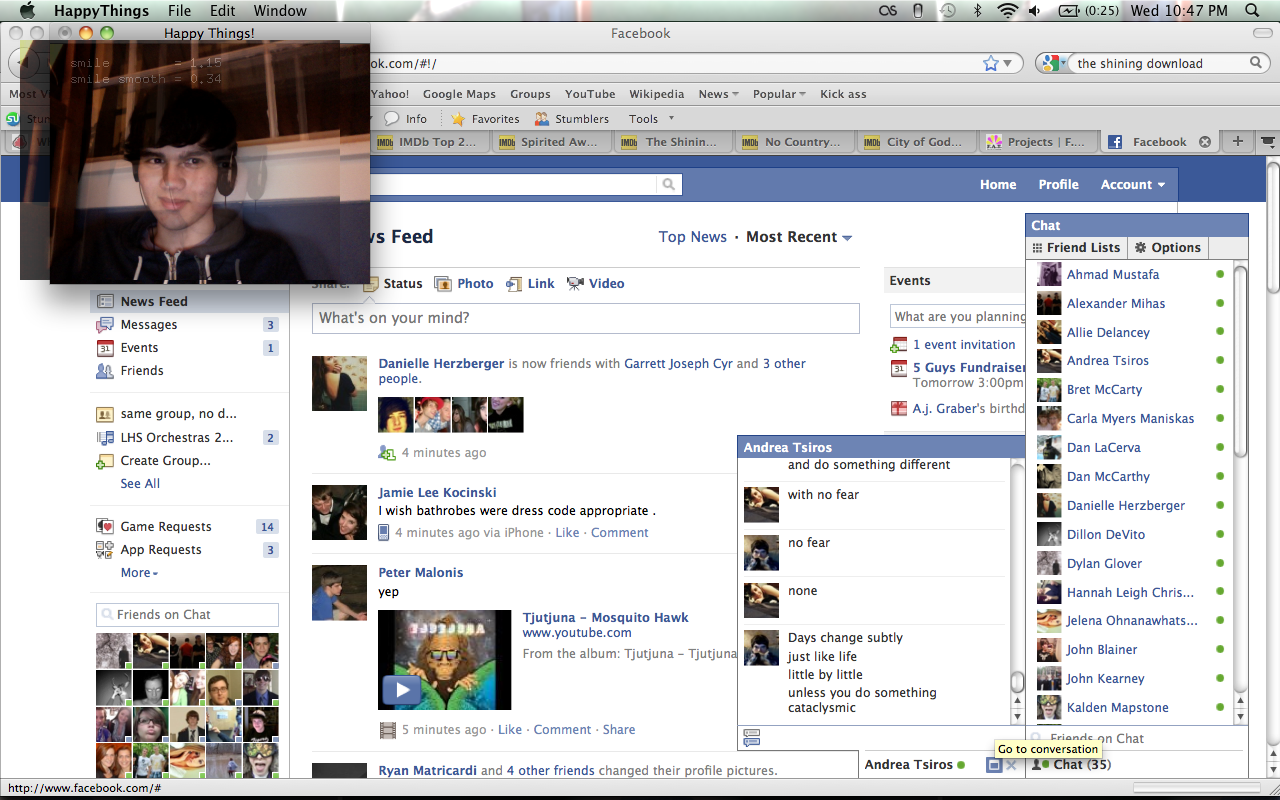
Task: Switch to City of God tab
Action: tap(916, 142)
